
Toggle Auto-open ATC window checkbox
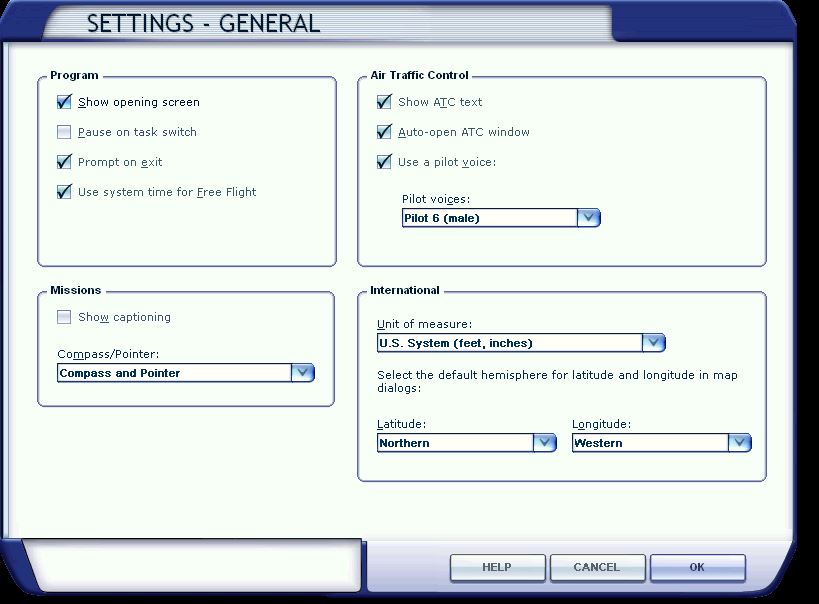point(384,132)
